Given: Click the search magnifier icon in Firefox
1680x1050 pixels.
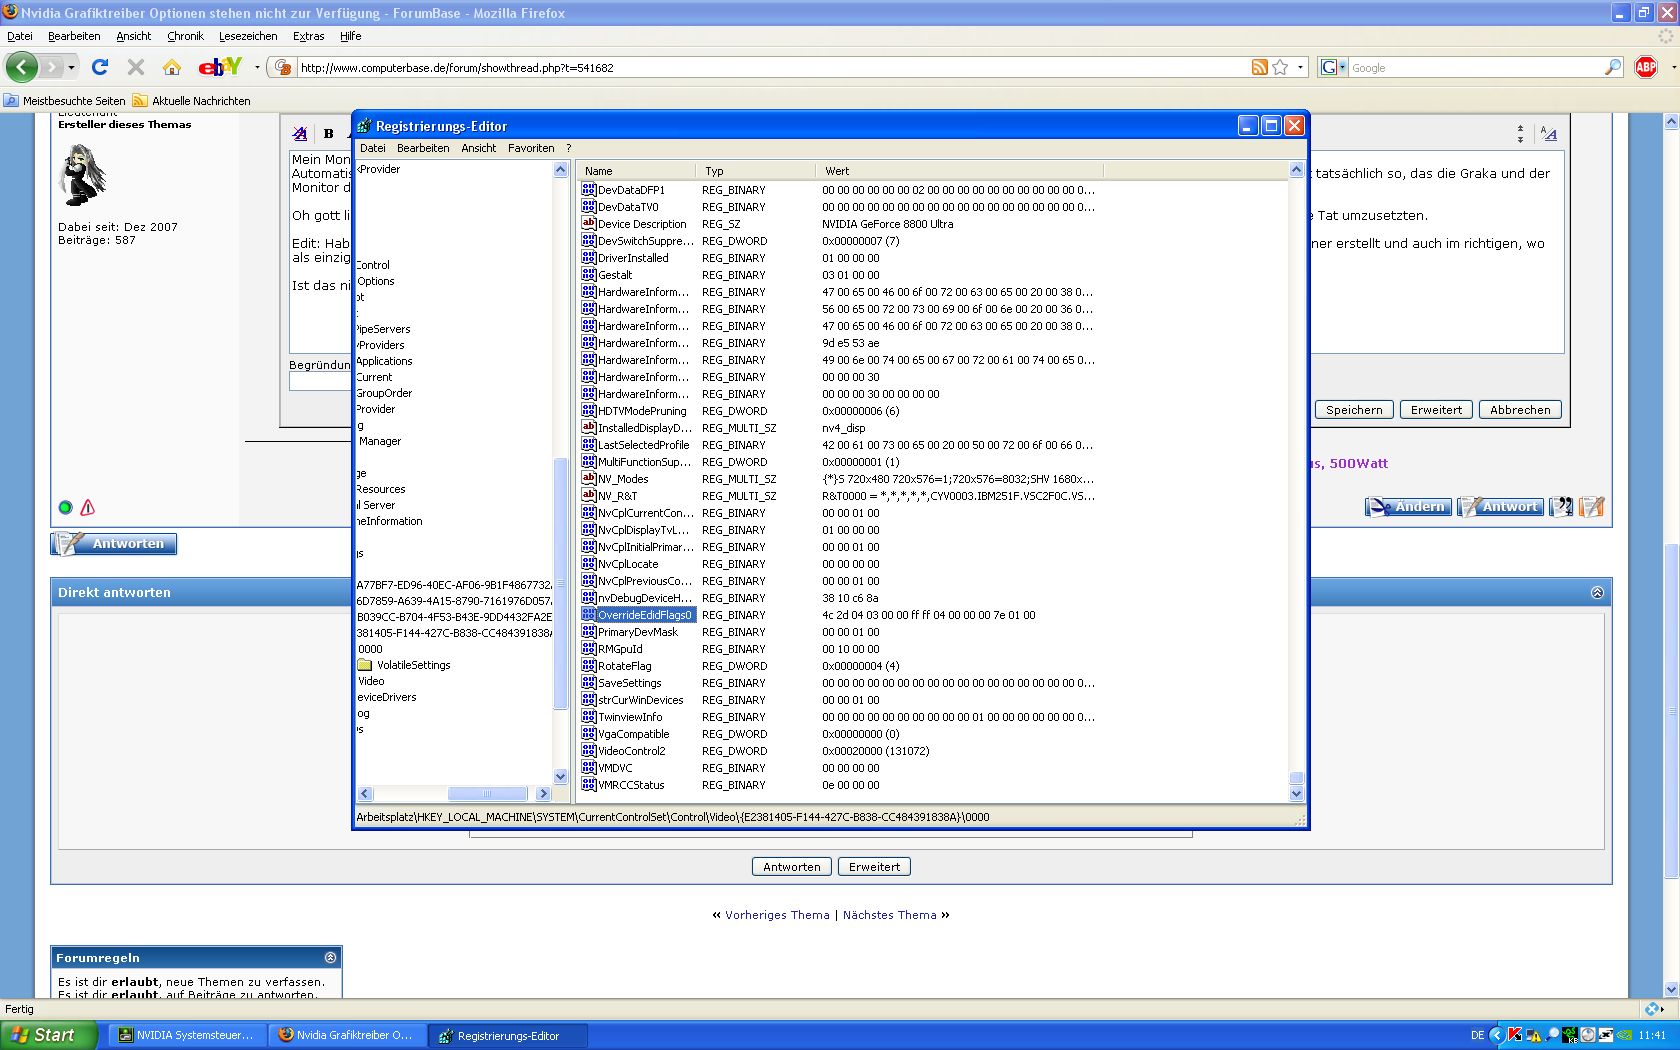Looking at the screenshot, I should [x=1613, y=67].
